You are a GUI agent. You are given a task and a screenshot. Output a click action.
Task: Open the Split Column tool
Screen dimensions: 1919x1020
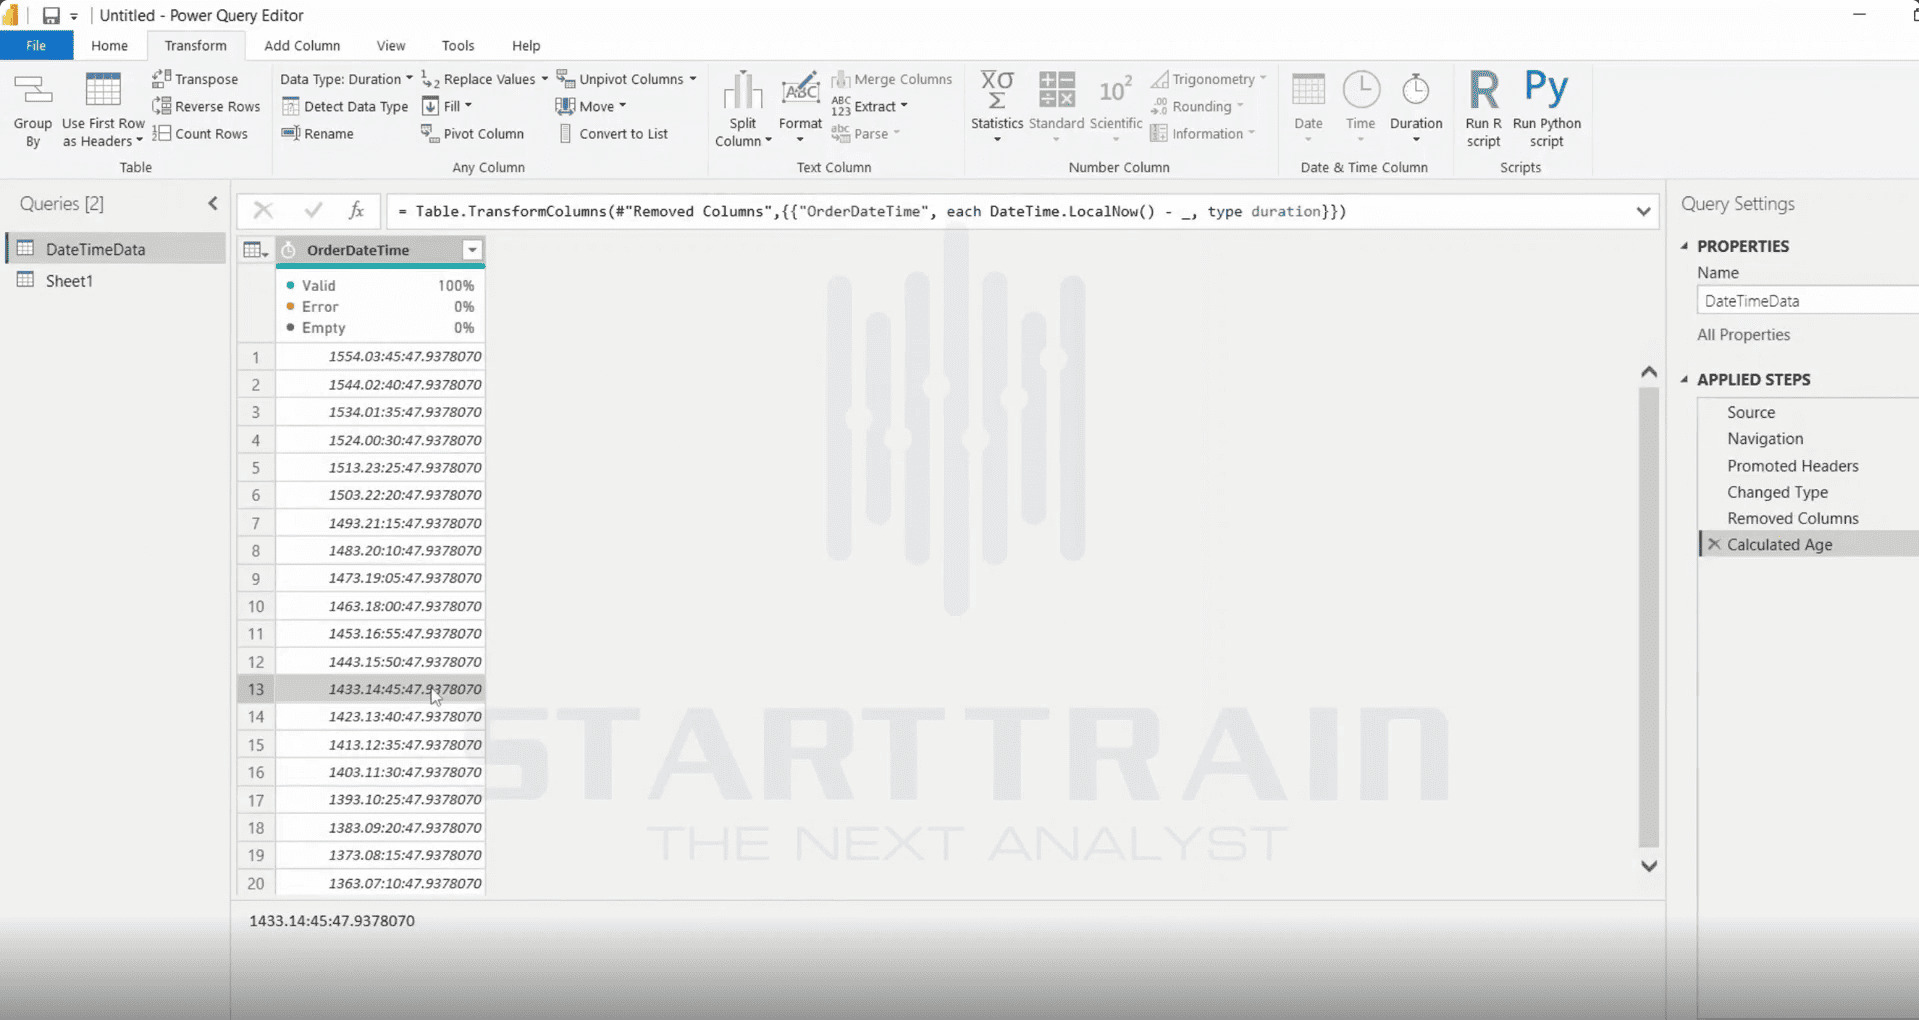742,109
